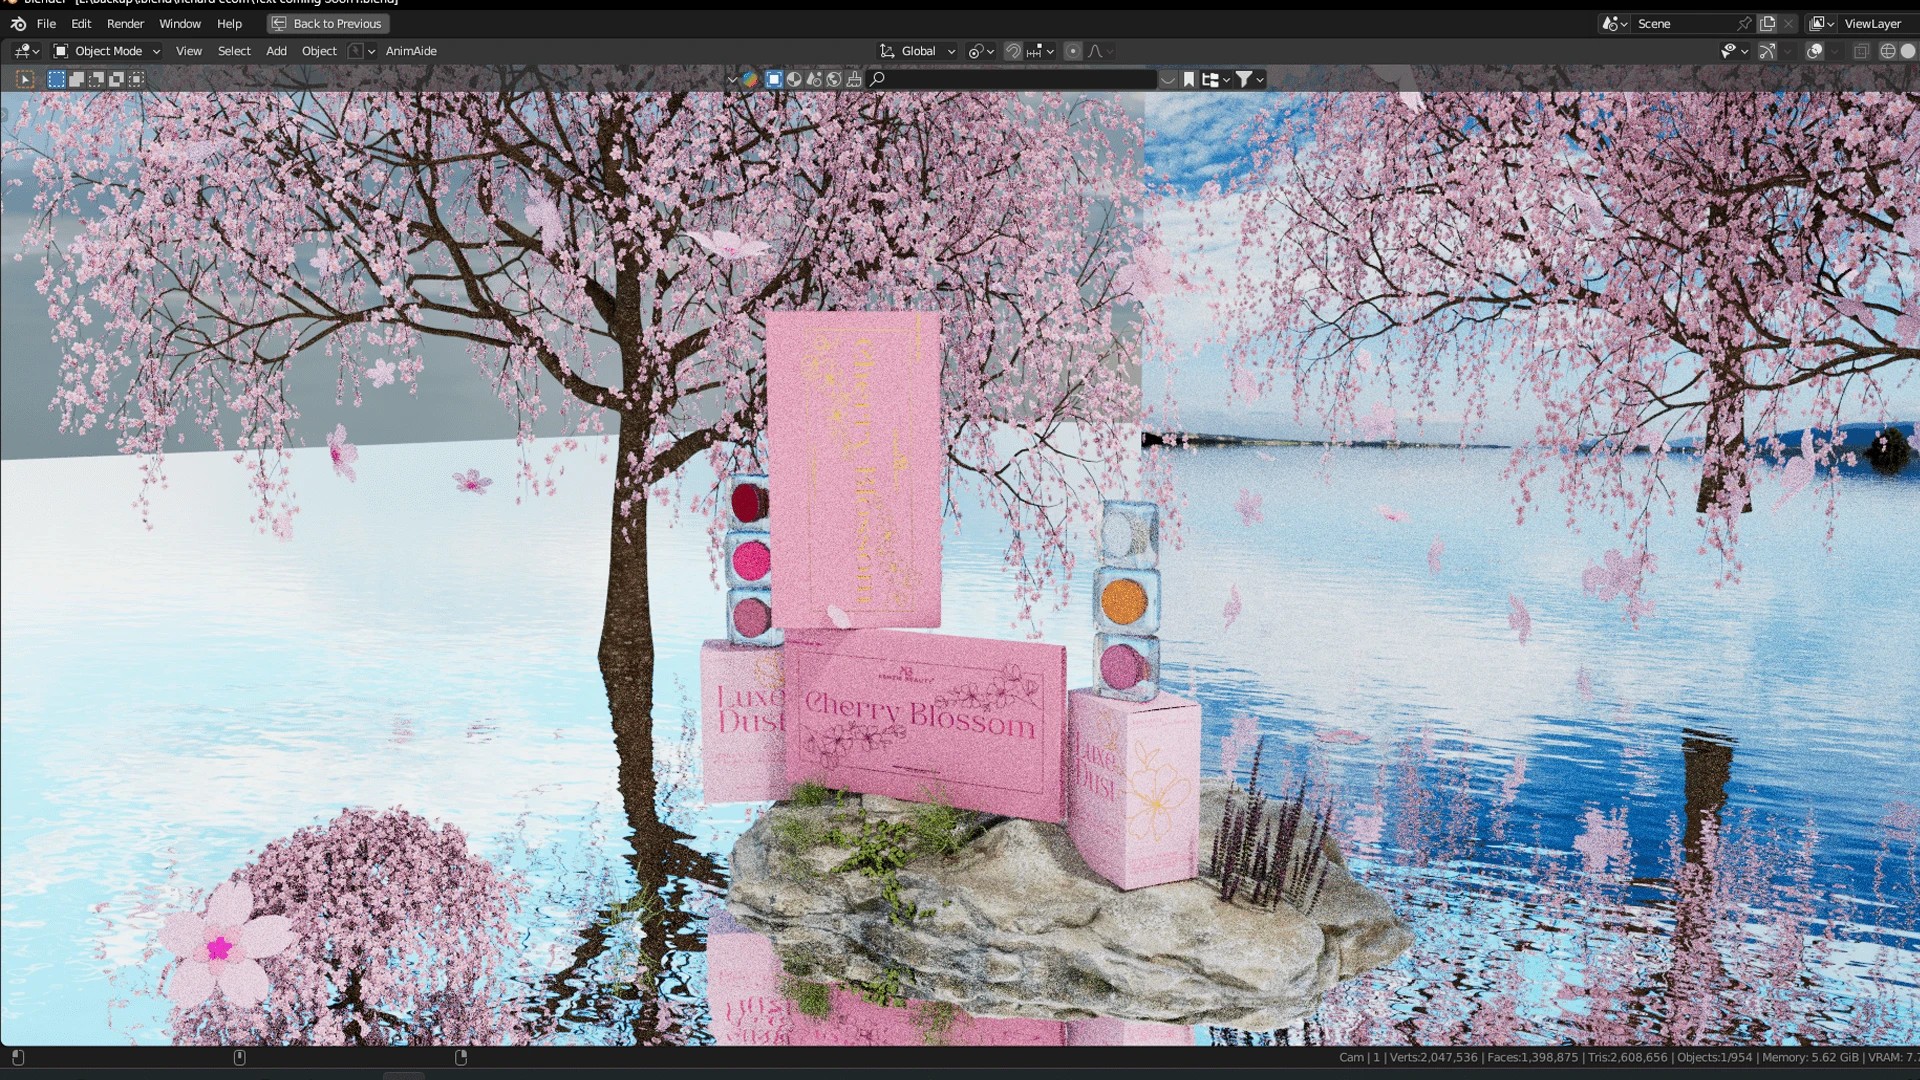The image size is (1920, 1080).
Task: Browse scenes with the scene icon dropdown
Action: click(1615, 23)
